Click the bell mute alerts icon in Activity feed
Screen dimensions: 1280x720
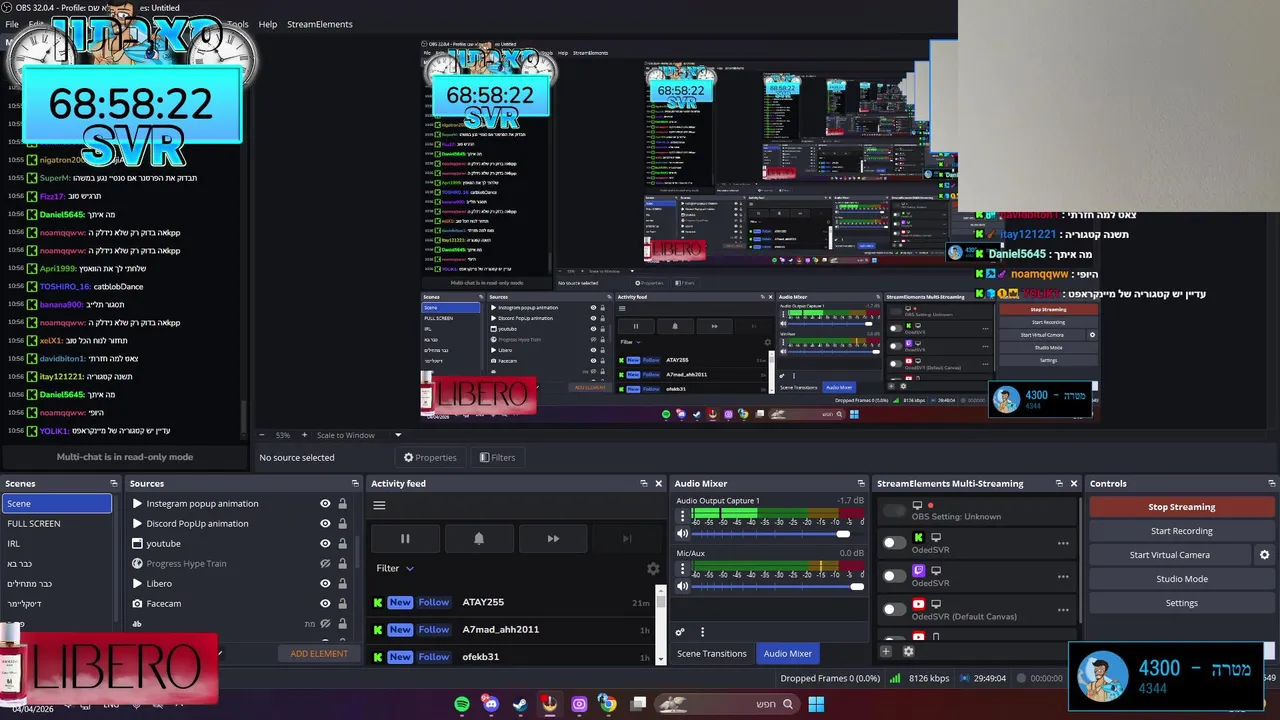[x=479, y=538]
